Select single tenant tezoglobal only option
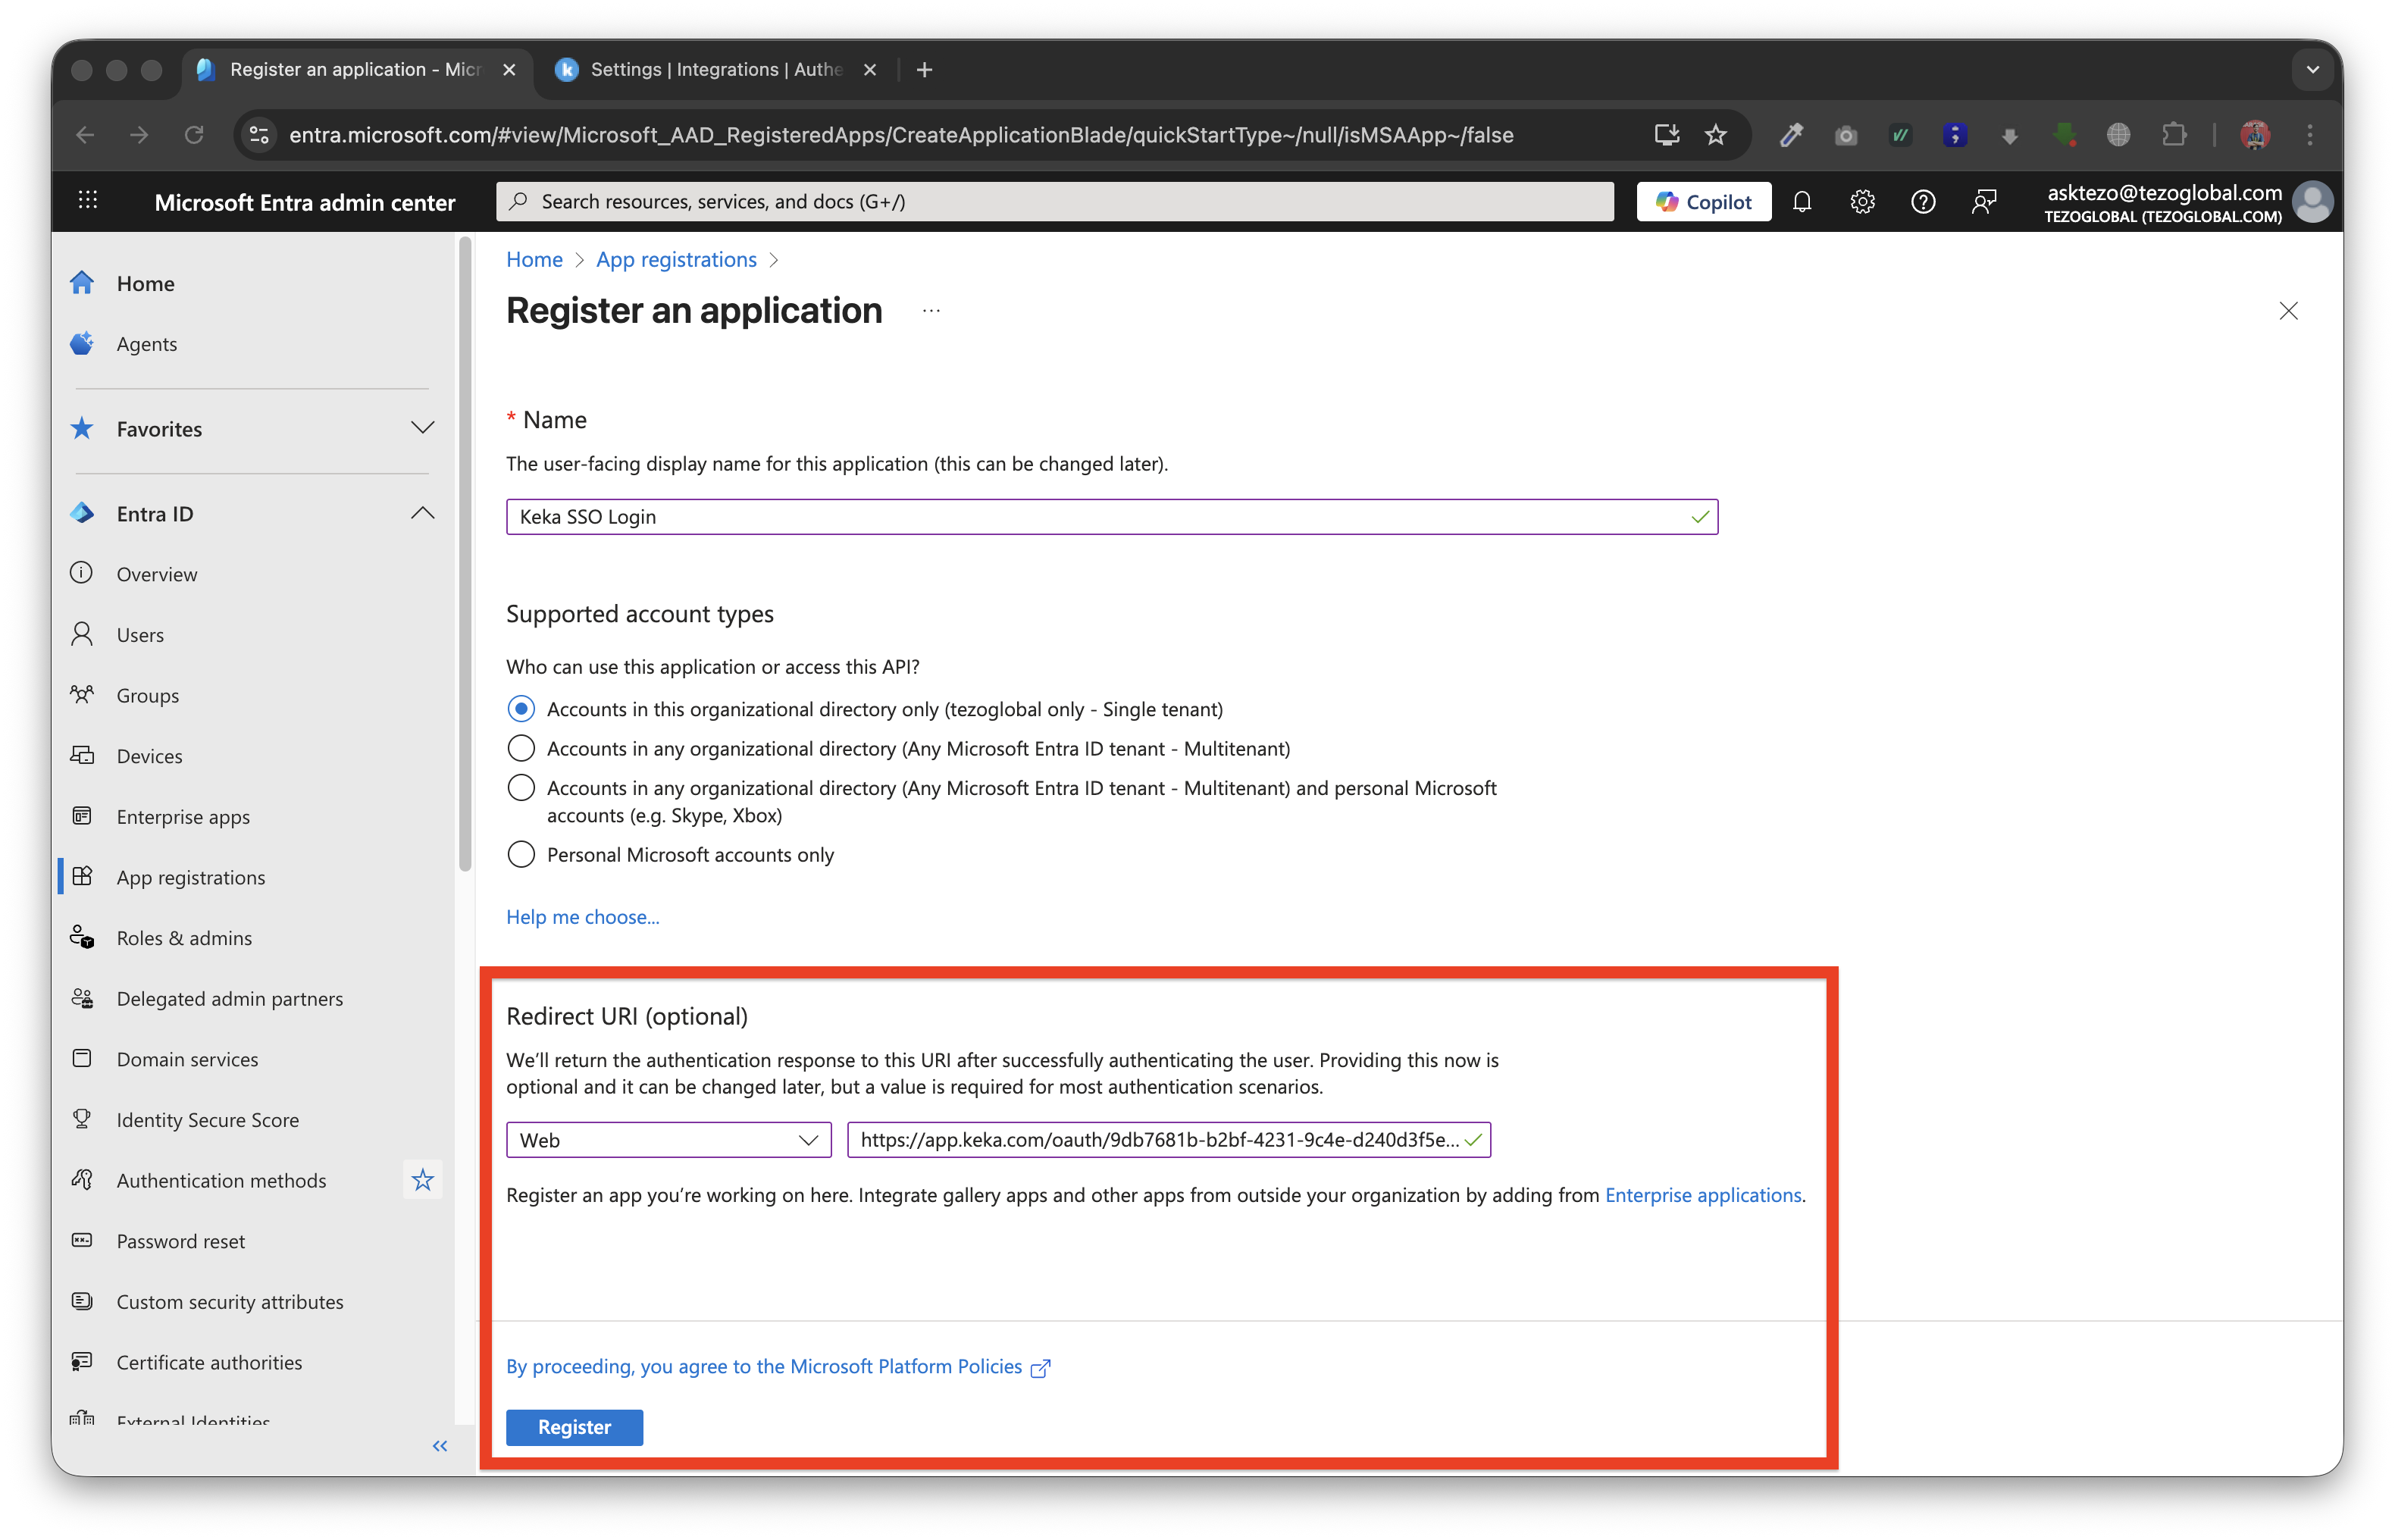The image size is (2395, 1540). tap(521, 709)
